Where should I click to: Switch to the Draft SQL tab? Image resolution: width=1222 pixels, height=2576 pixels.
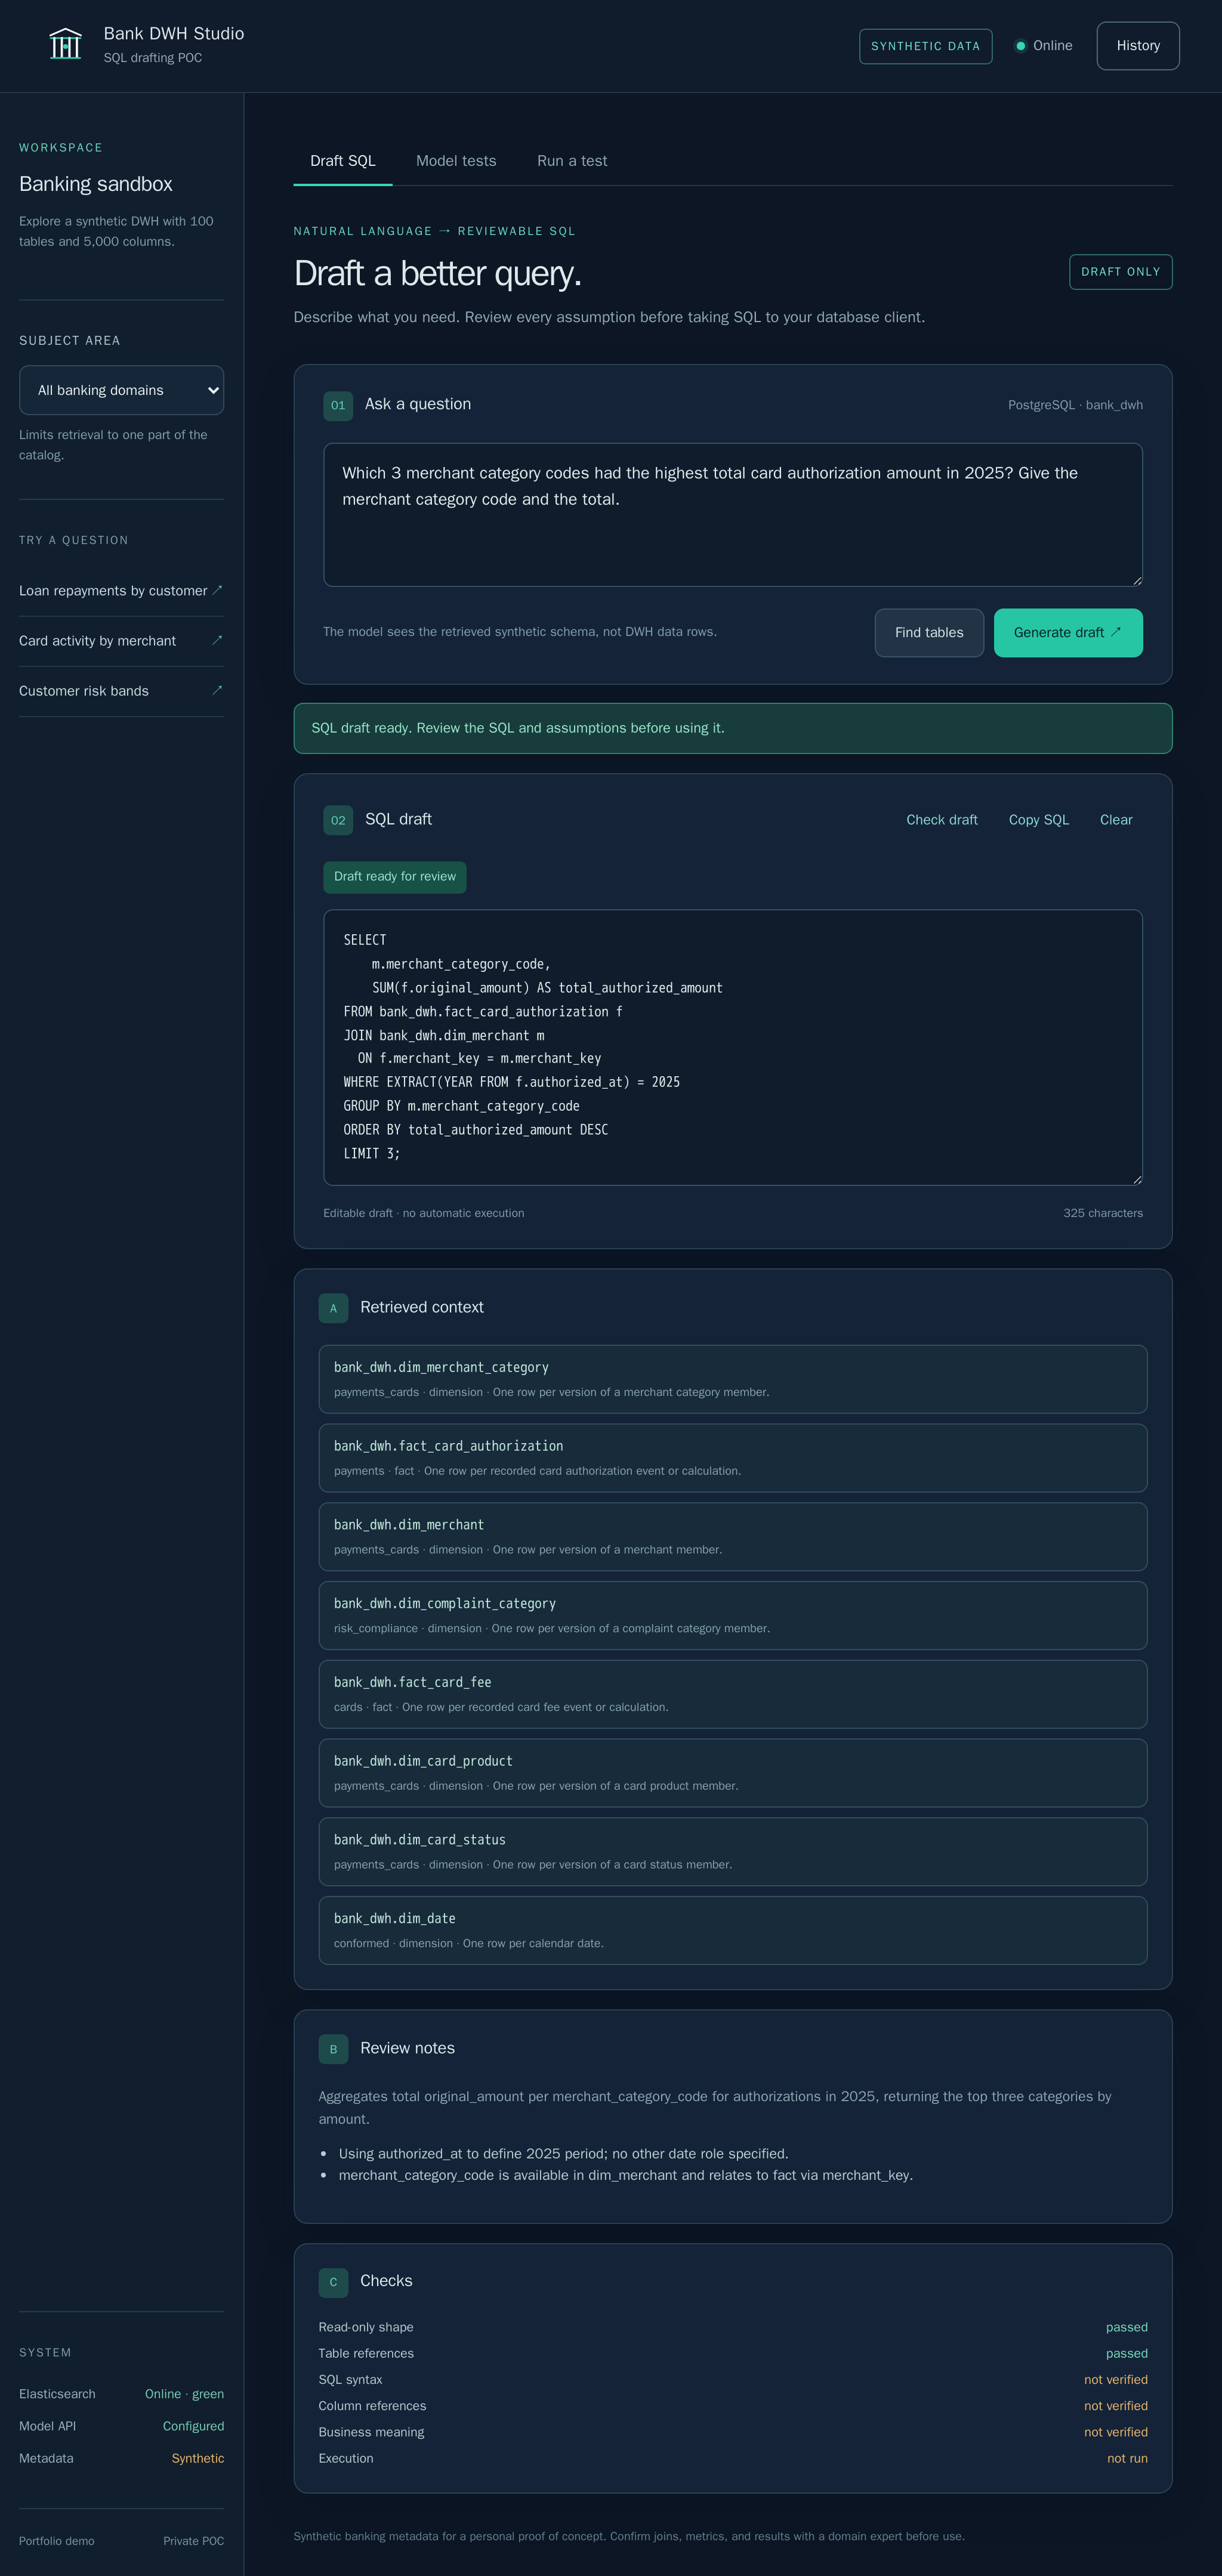coord(343,161)
